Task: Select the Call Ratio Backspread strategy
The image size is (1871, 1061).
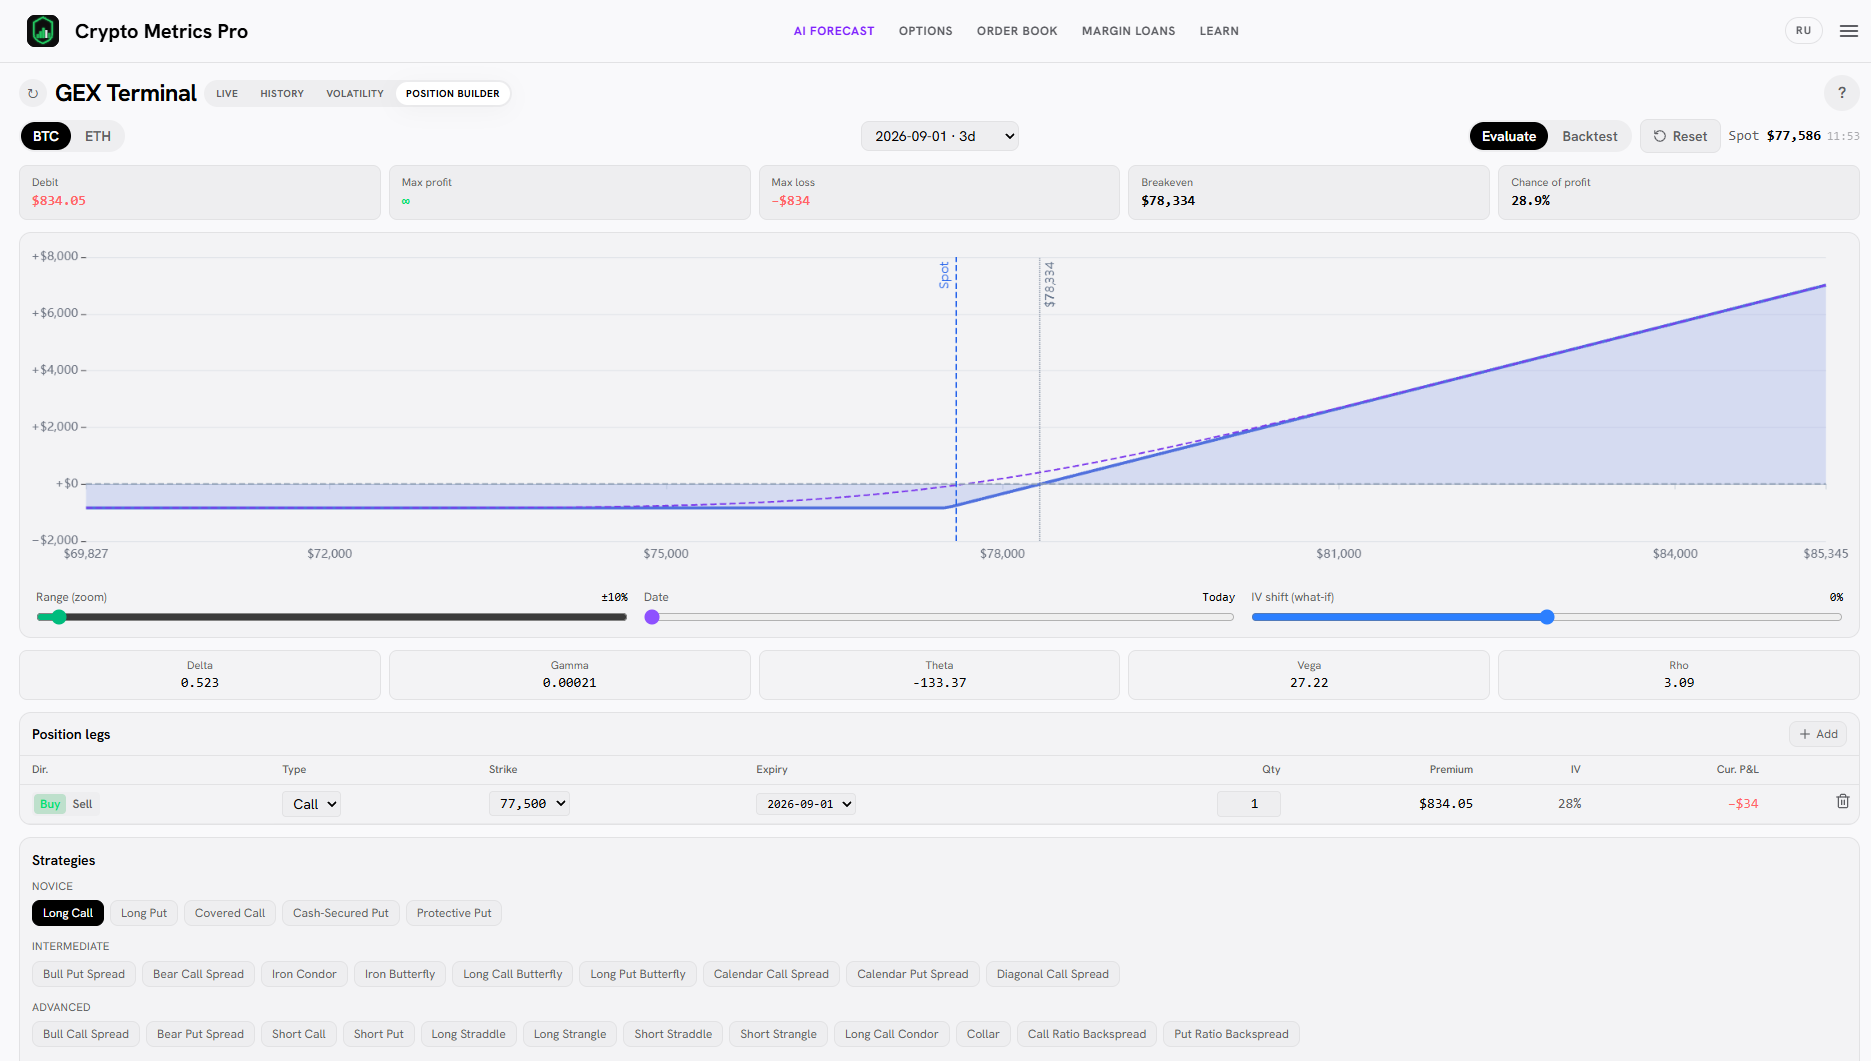Action: [1087, 1034]
